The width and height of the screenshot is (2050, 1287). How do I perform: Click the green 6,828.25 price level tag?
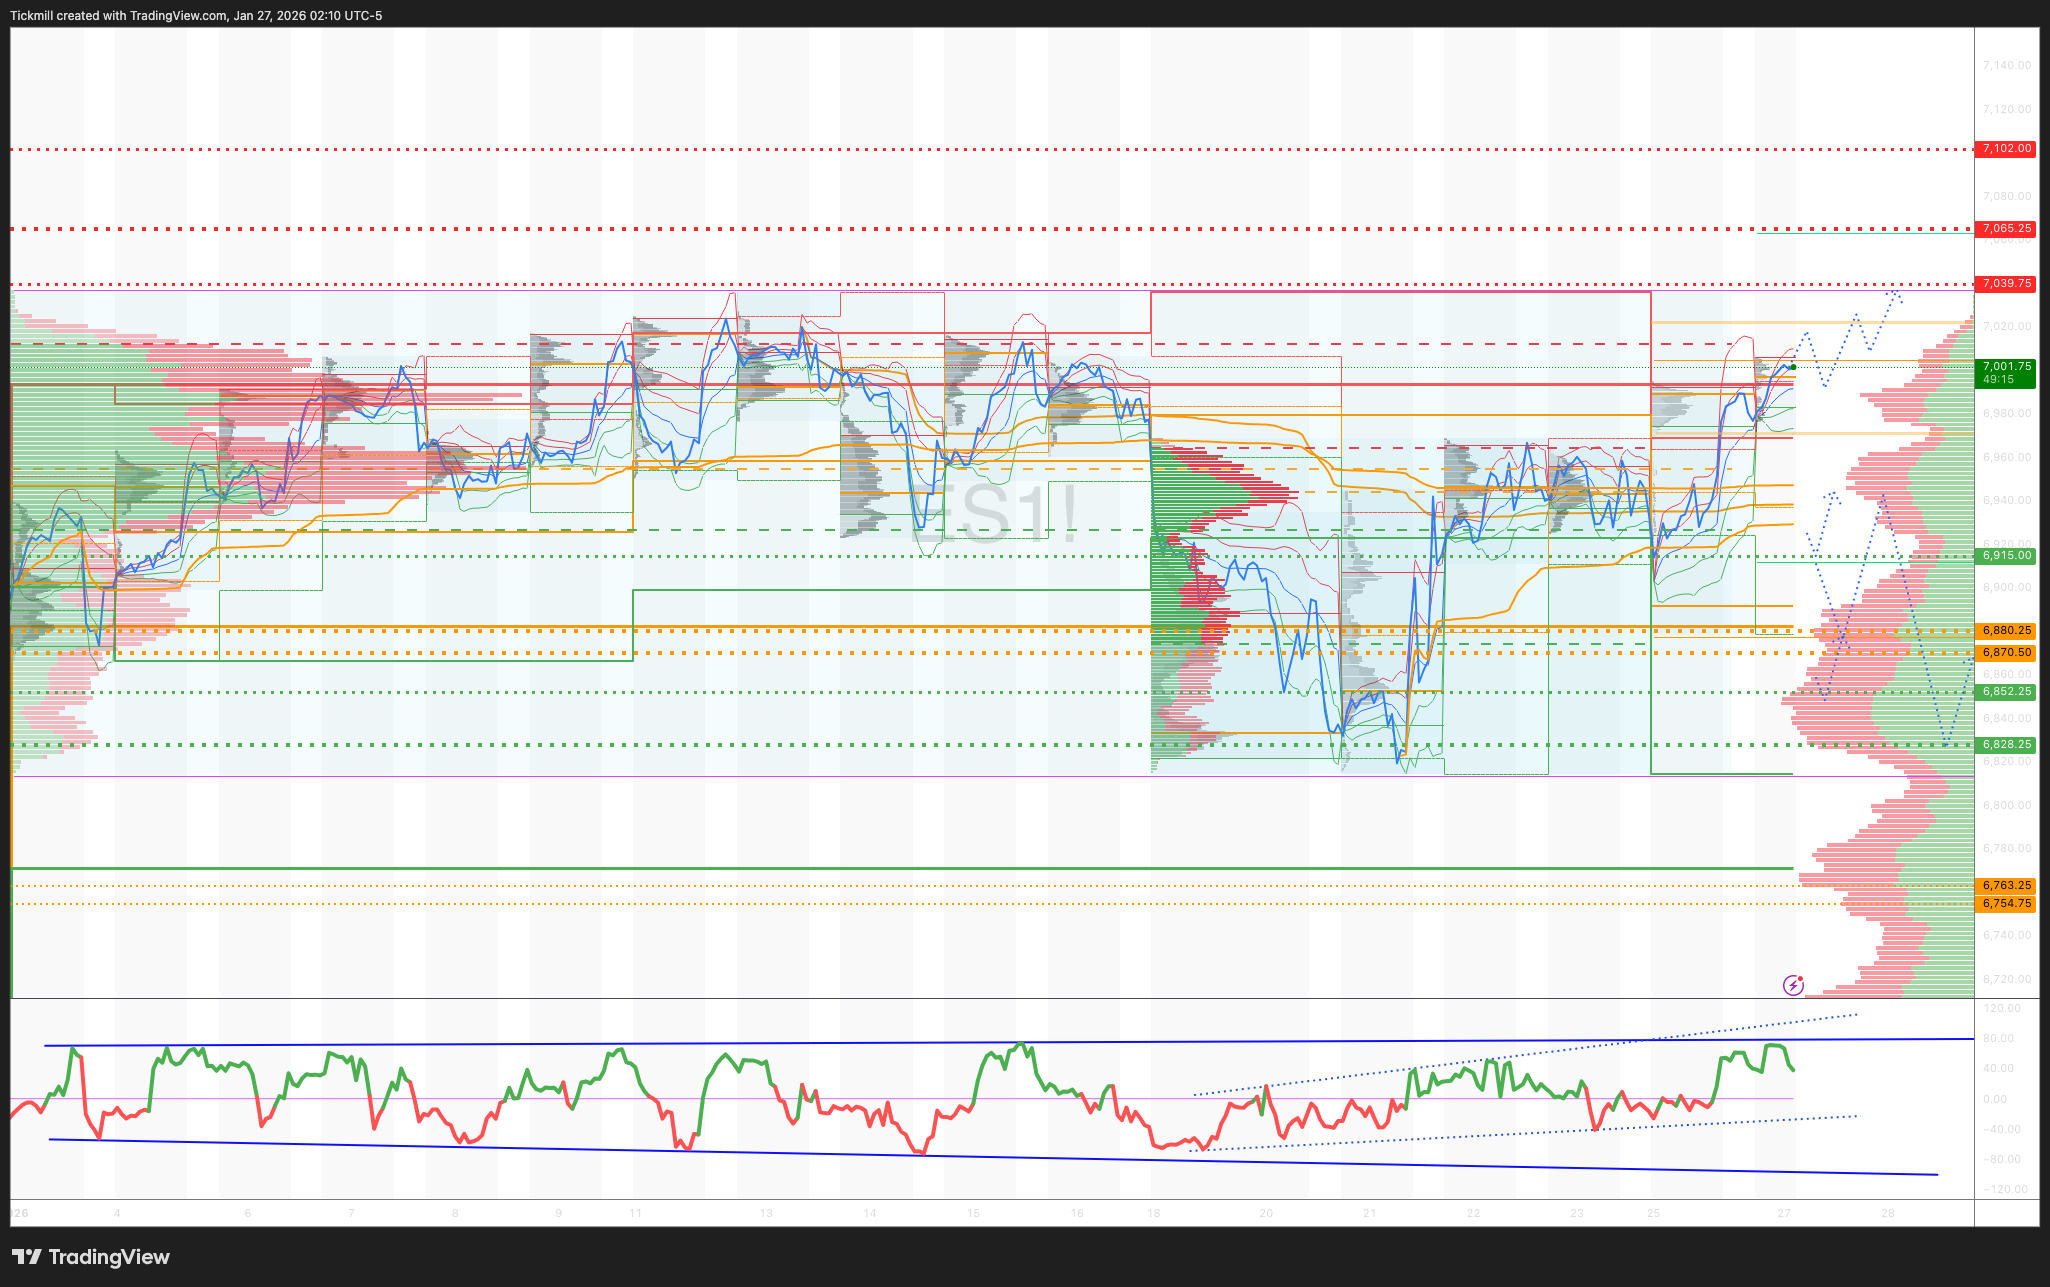[x=2006, y=745]
